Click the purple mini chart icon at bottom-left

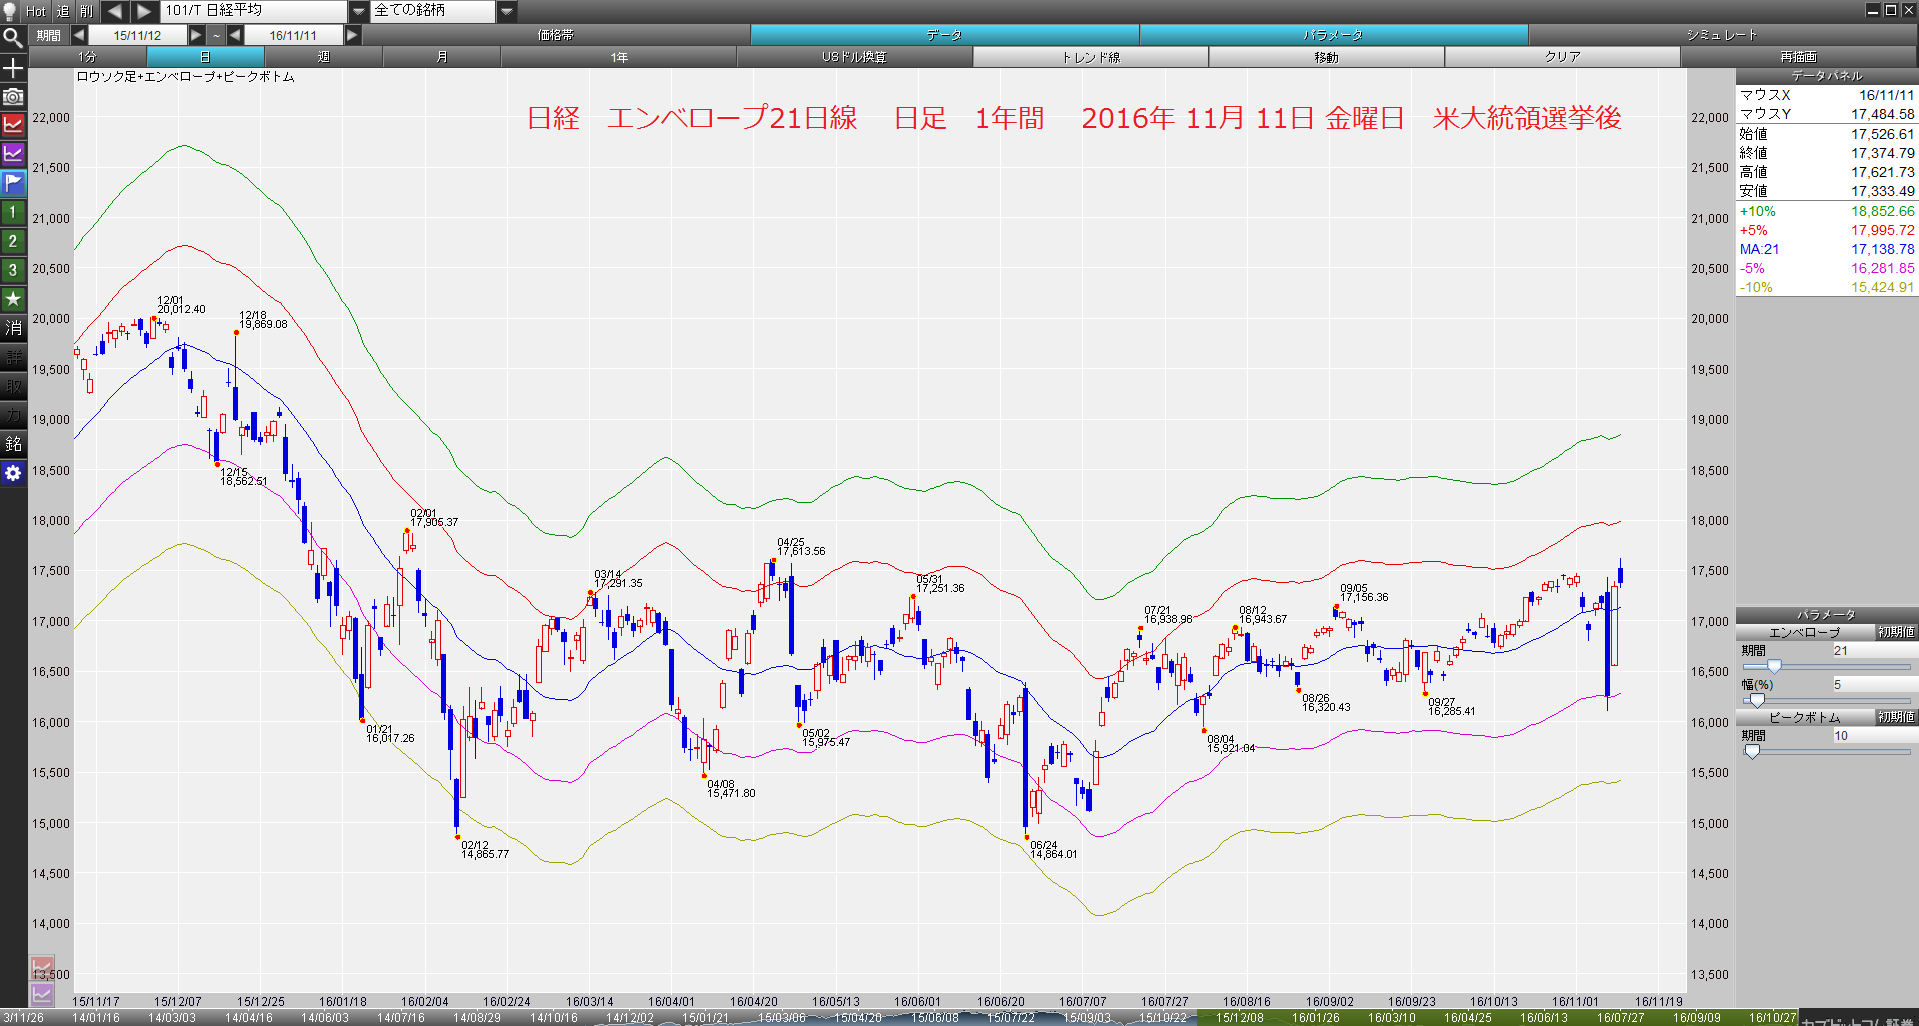[42, 993]
